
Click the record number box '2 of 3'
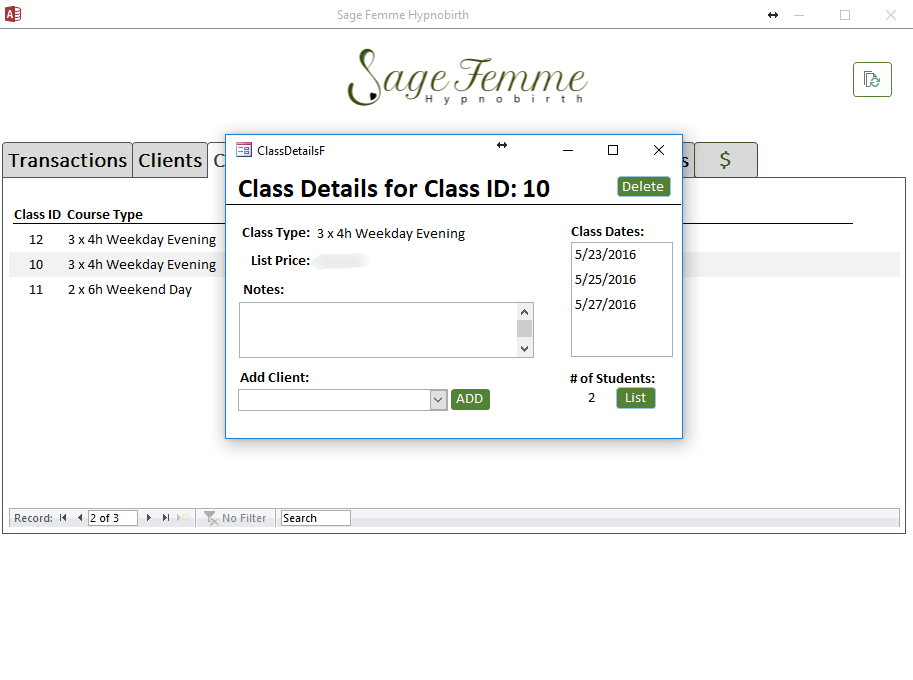click(x=112, y=518)
